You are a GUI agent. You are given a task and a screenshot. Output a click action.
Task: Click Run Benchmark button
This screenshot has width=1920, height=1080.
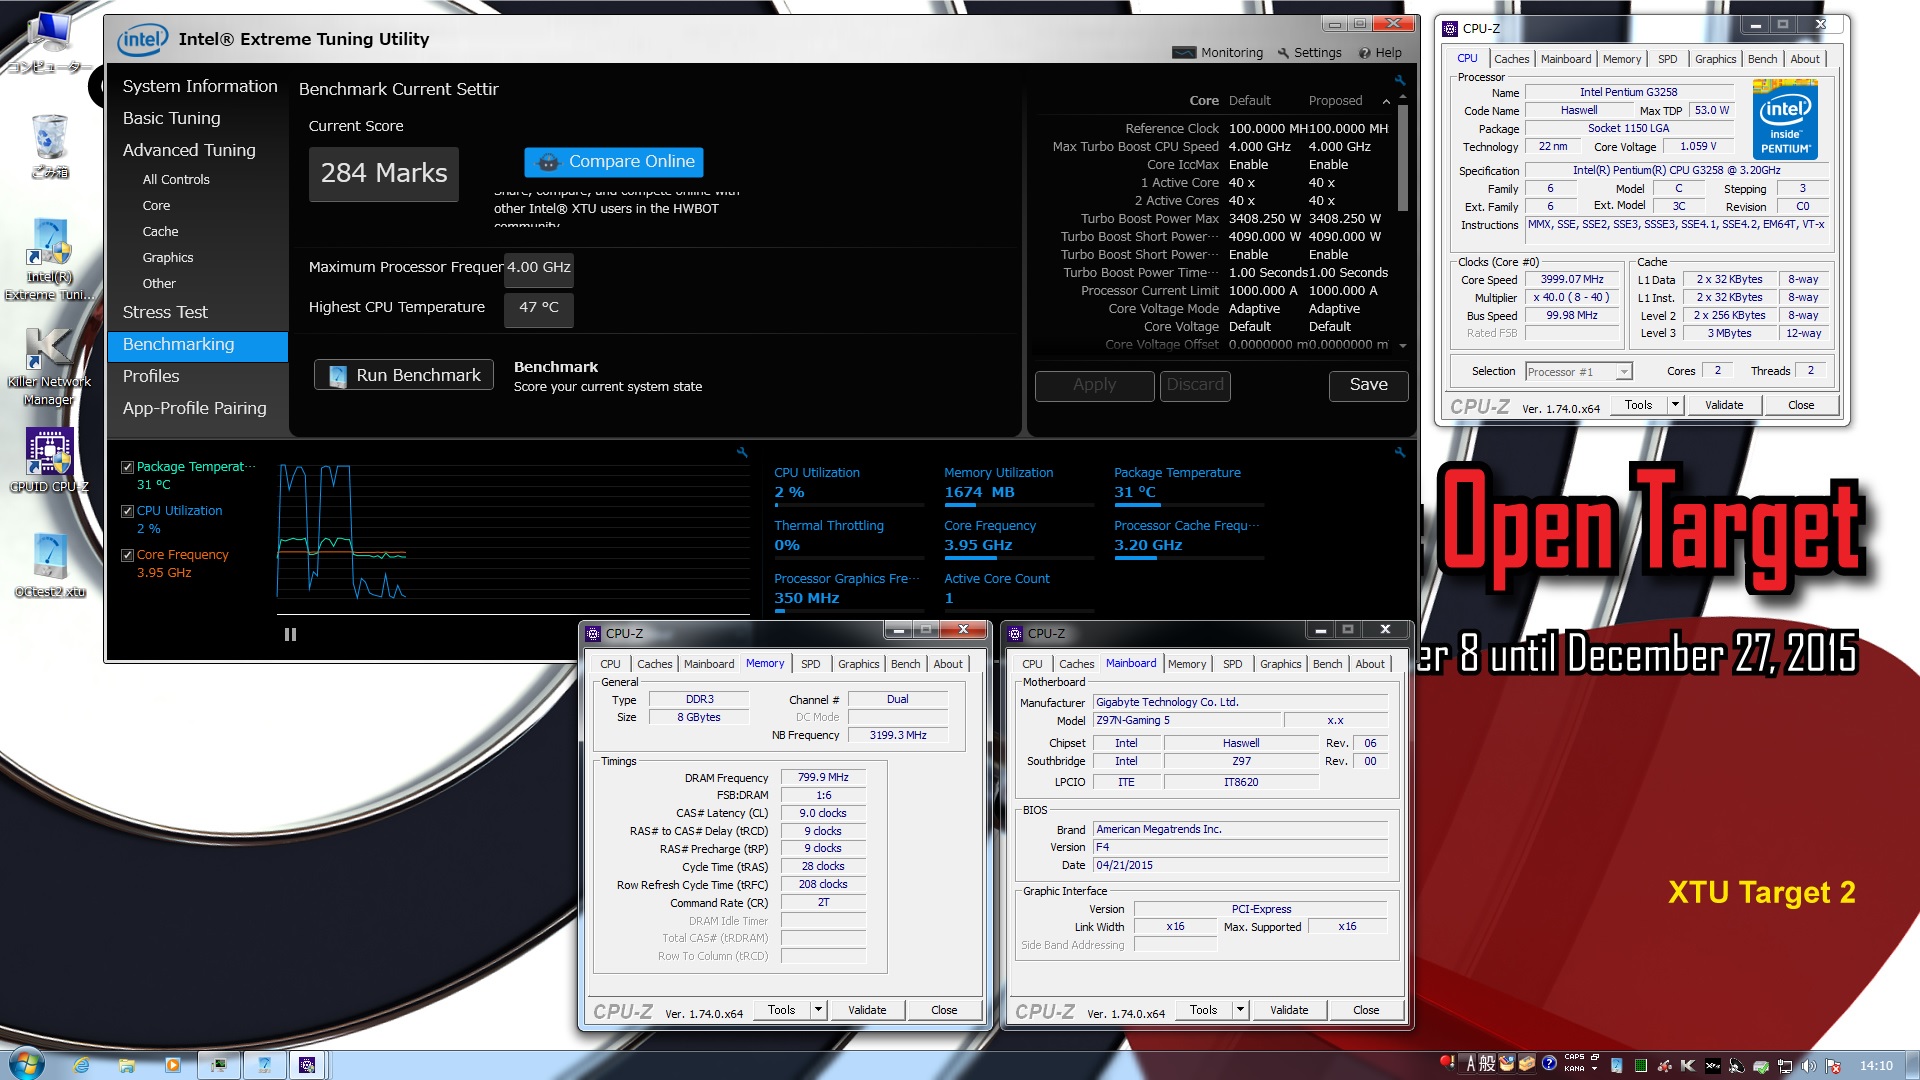[x=404, y=375]
